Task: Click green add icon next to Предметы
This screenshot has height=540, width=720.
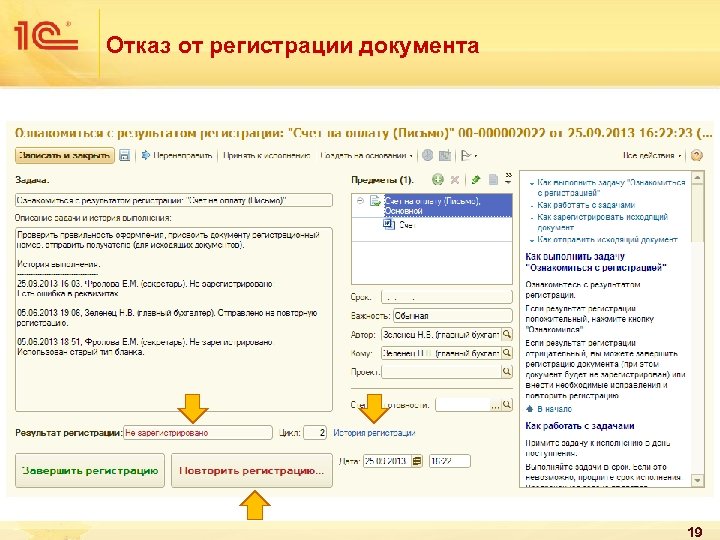Action: 438,180
